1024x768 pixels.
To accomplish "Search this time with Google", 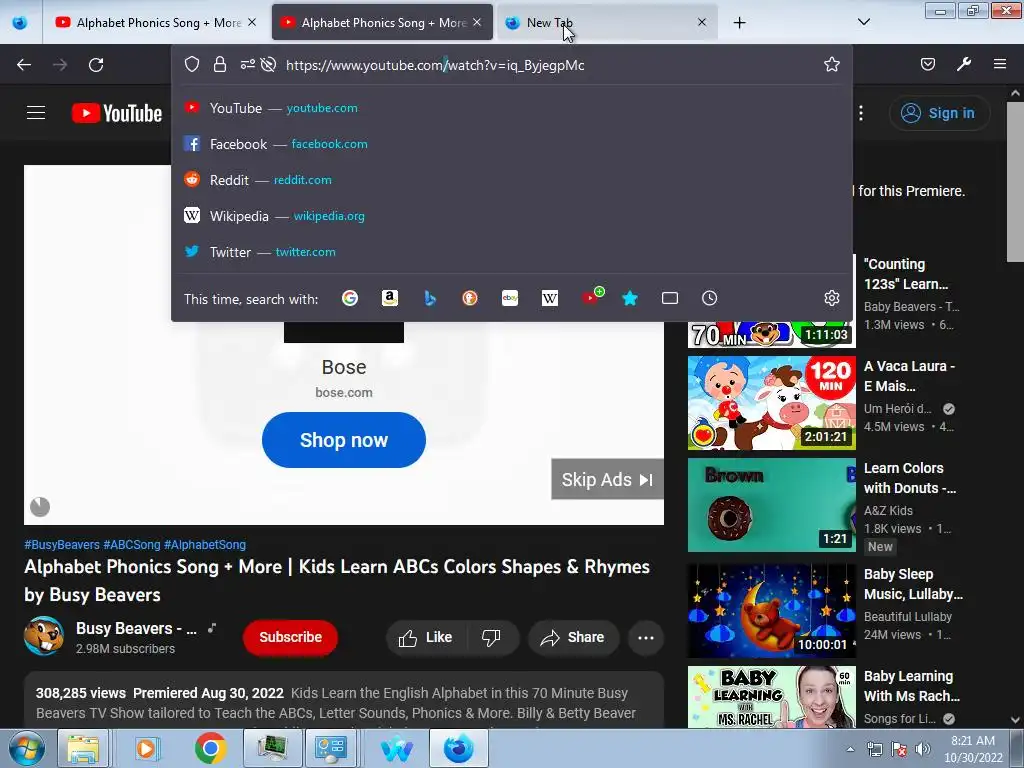I will (350, 298).
